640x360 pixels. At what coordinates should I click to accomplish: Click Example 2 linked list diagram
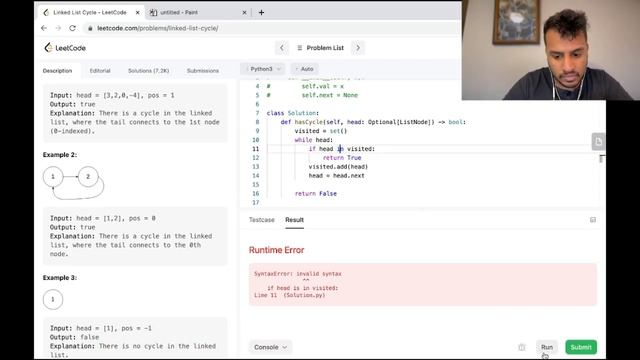click(x=73, y=182)
